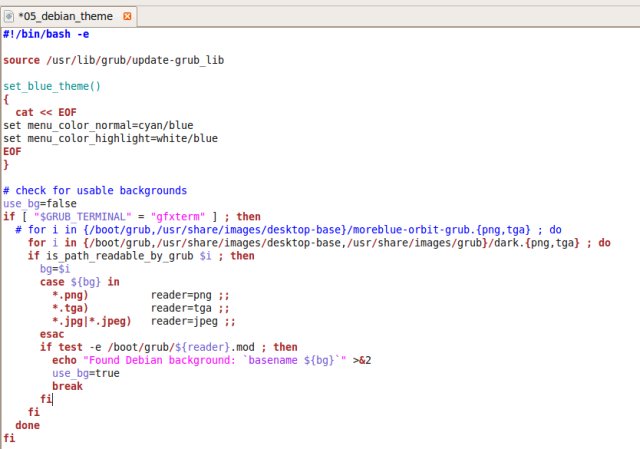Select the *05_debian_theme tab label
The height and width of the screenshot is (449, 640).
click(x=65, y=18)
